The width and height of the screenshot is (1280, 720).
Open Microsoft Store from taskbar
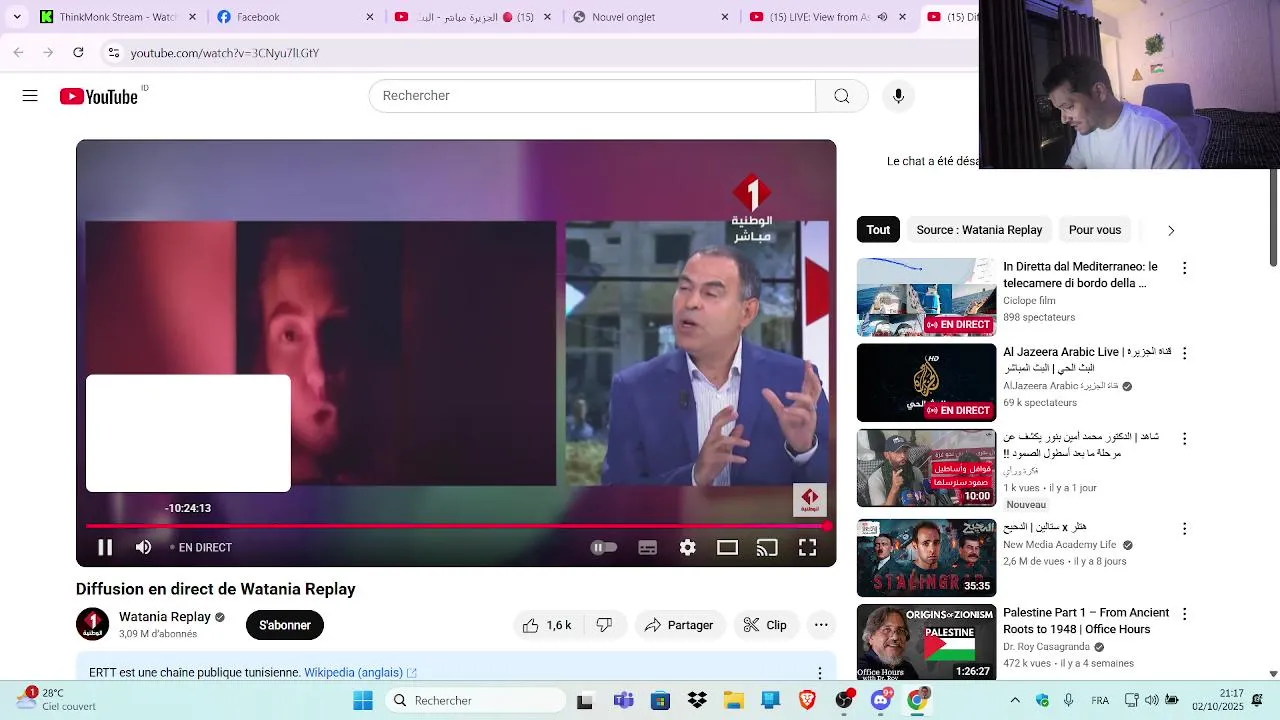point(660,700)
